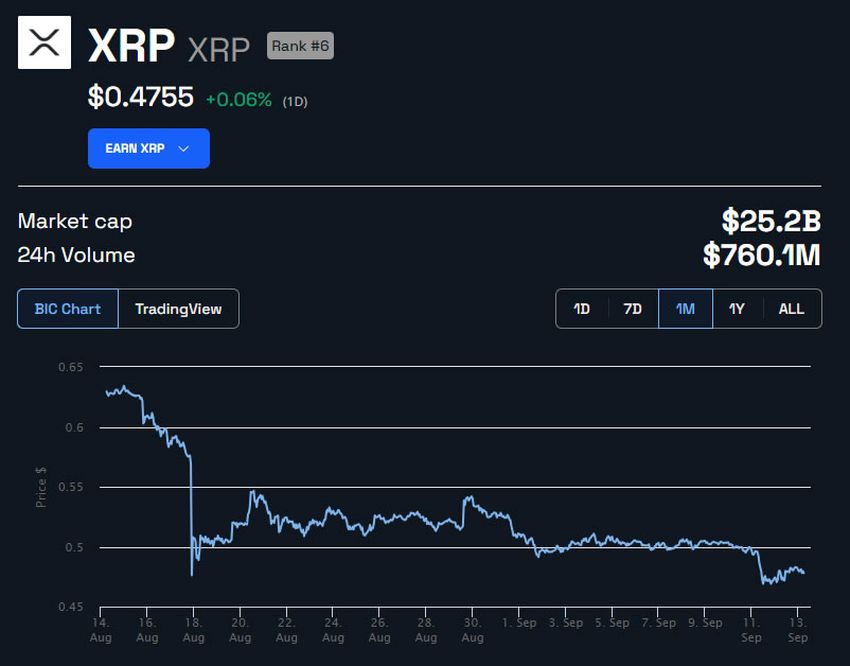
Task: Switch the chart to 1Y view
Action: pos(737,309)
